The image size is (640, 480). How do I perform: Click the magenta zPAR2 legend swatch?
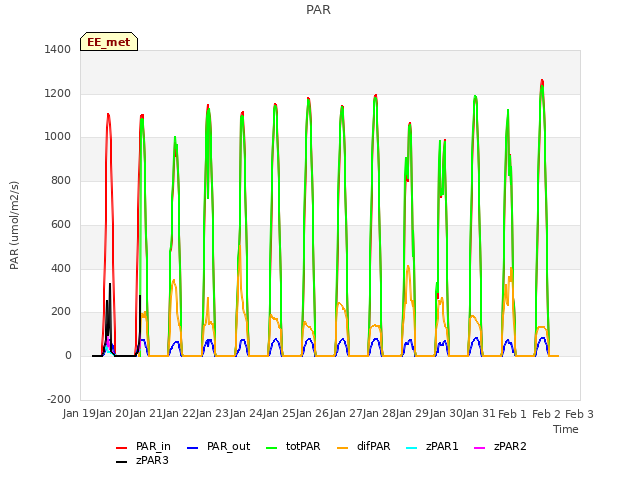[479, 448]
